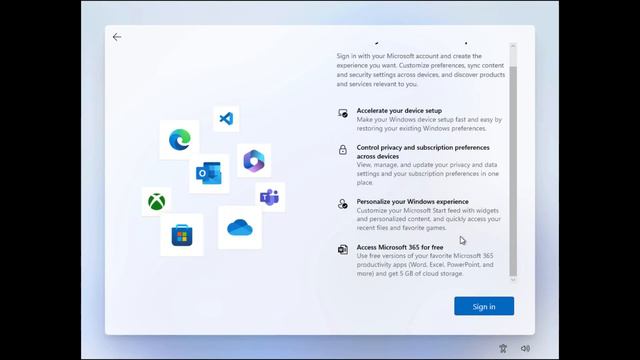Click the Microsoft 365 Copilot icon
Image resolution: width=640 pixels, height=360 pixels.
pyautogui.click(x=254, y=161)
